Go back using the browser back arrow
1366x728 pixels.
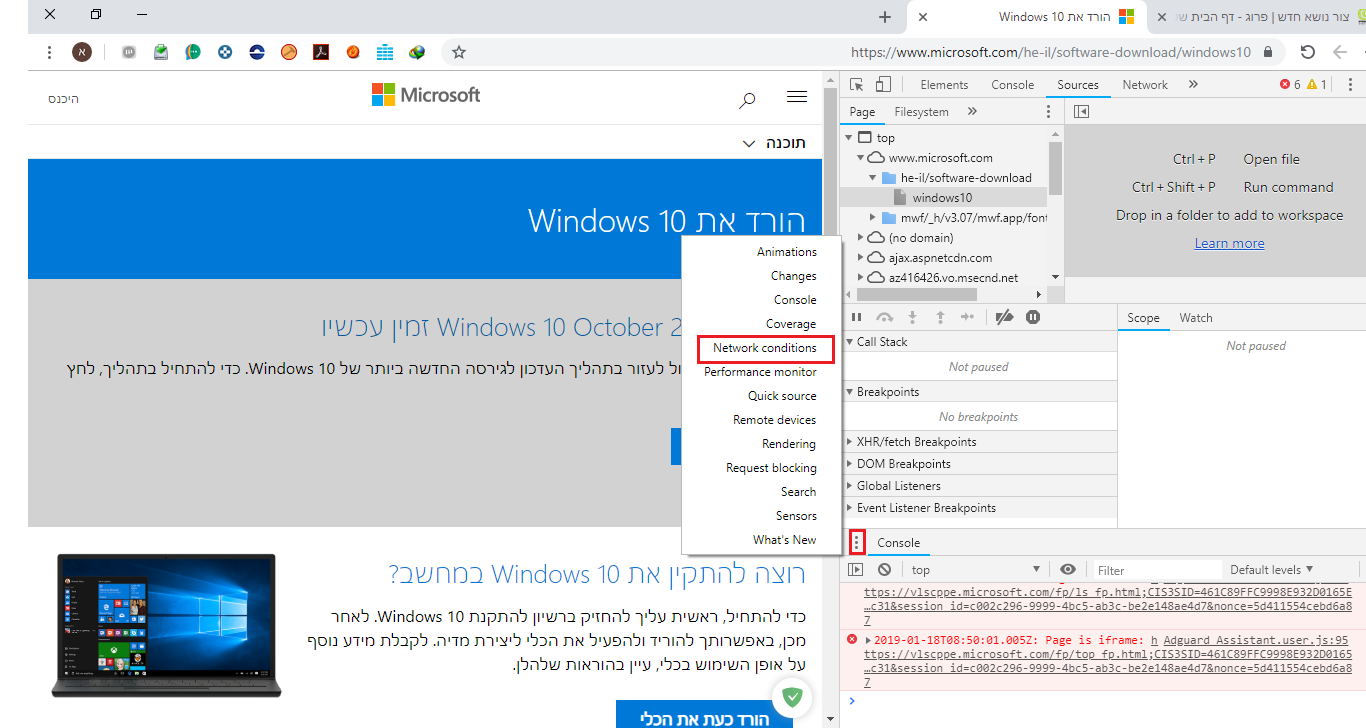(x=1340, y=52)
